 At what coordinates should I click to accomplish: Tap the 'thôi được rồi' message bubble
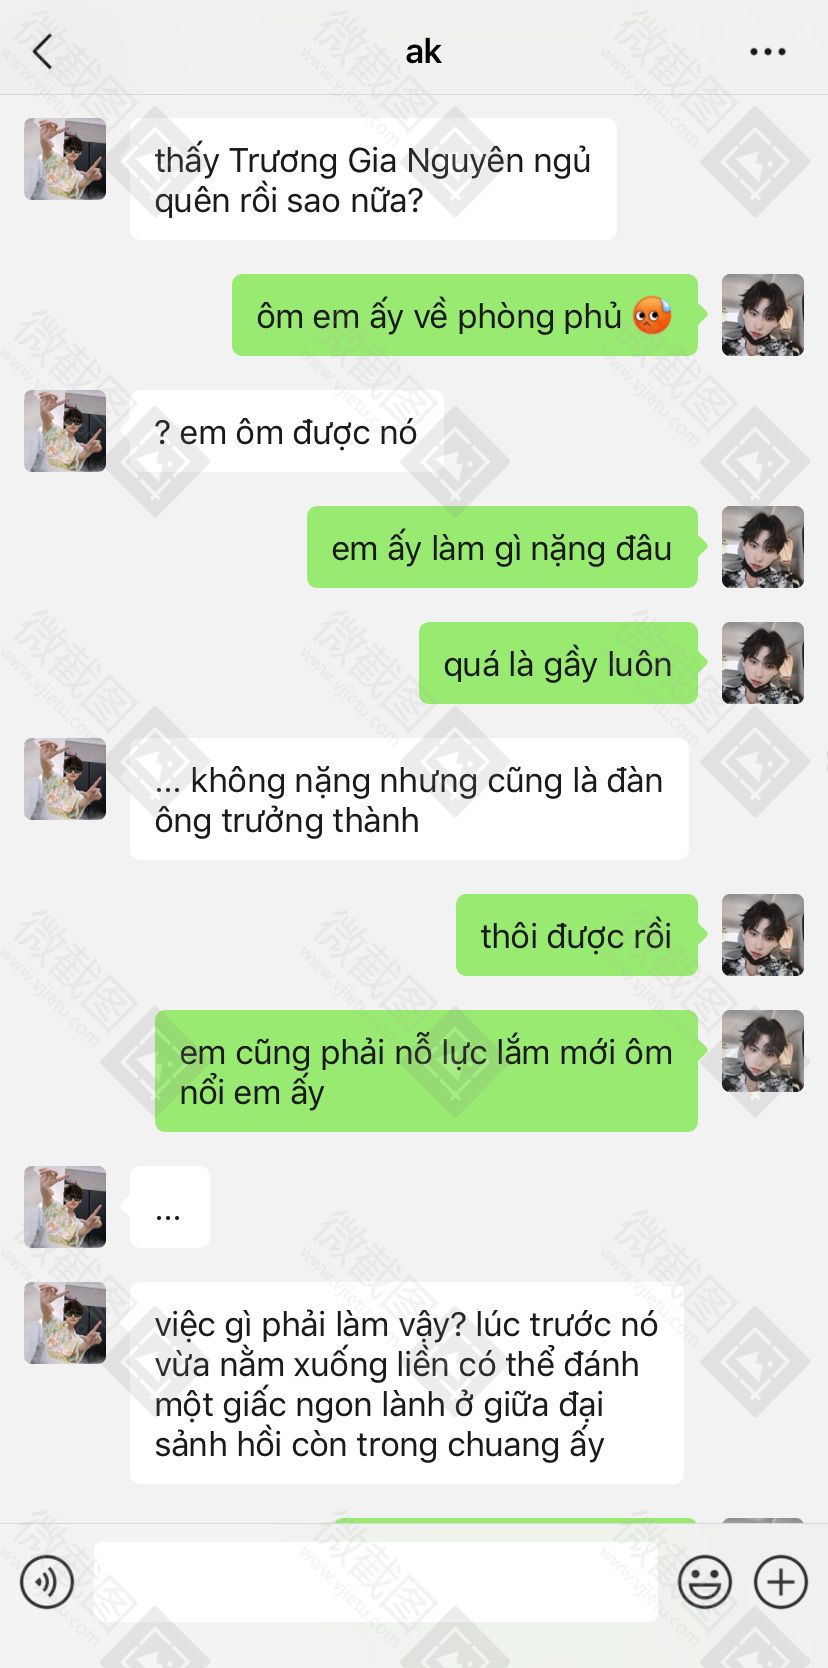coord(577,935)
